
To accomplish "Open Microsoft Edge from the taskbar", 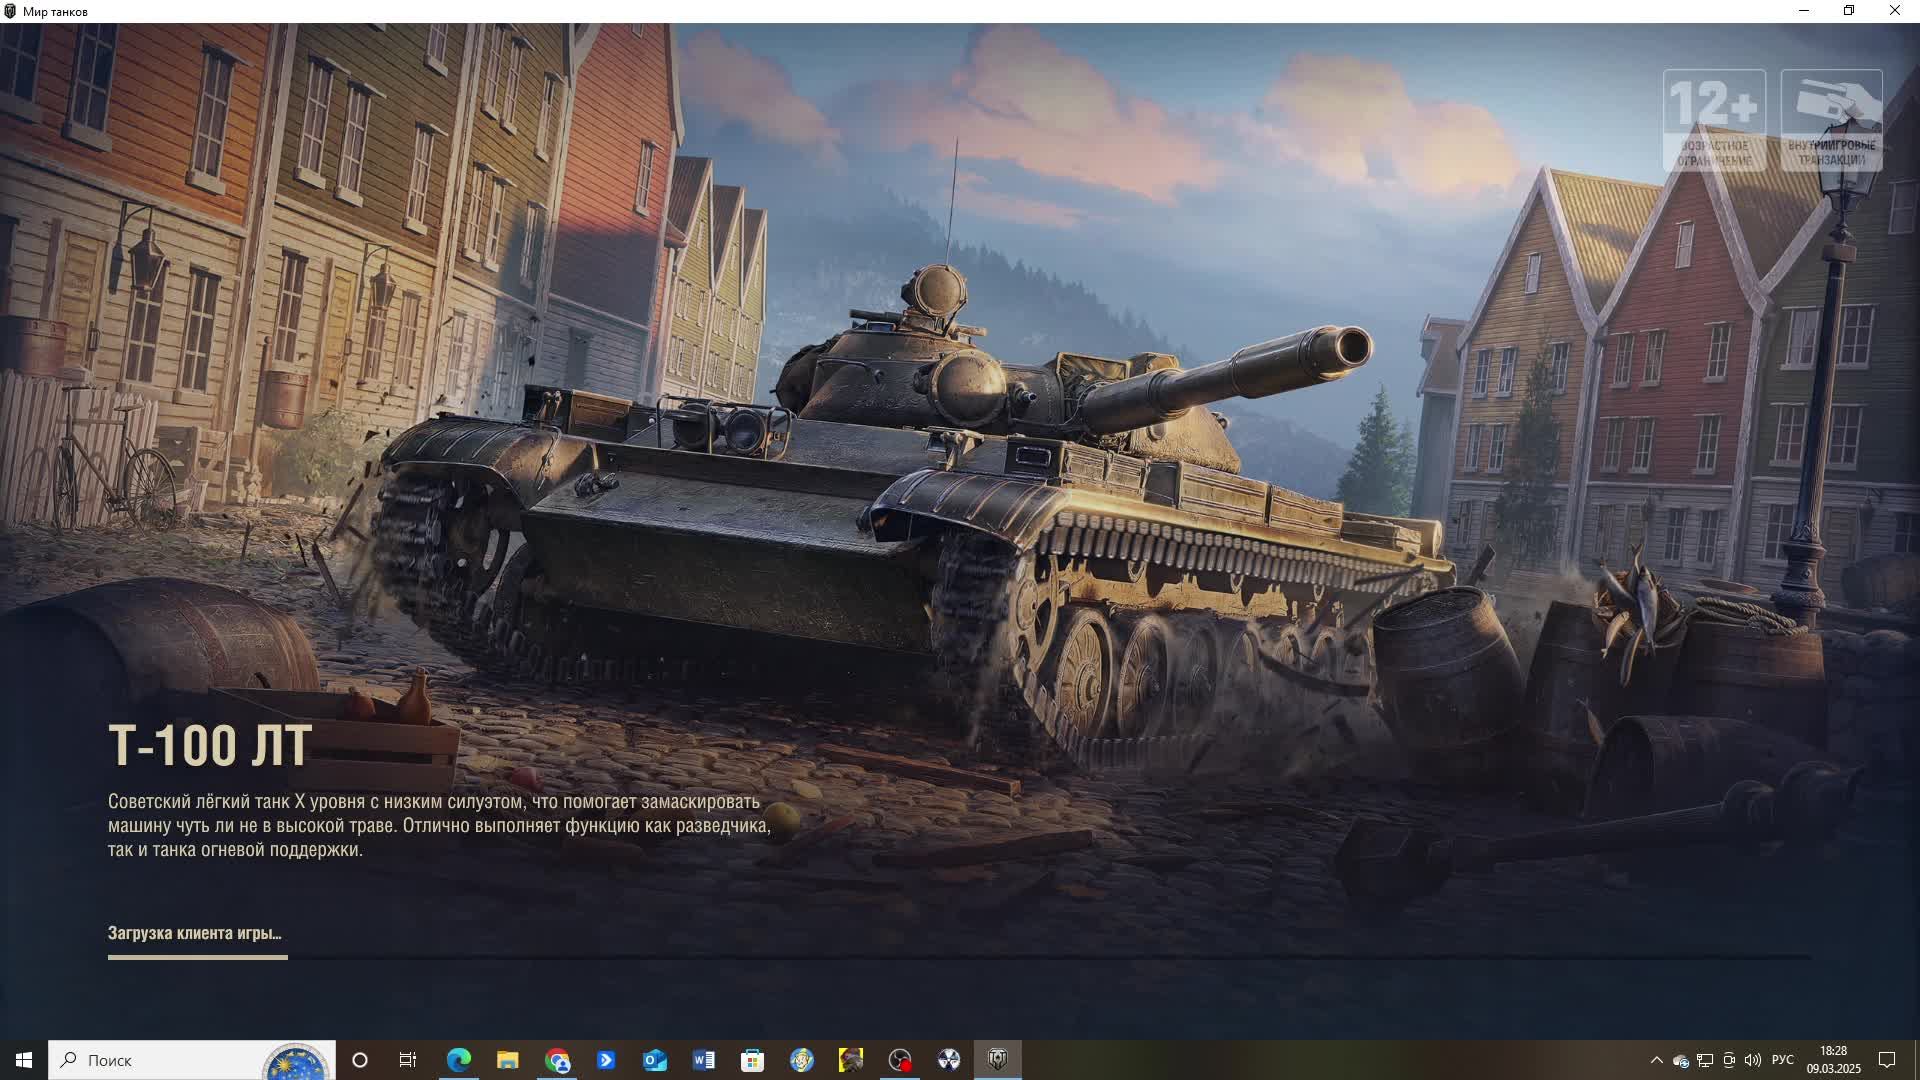I will click(x=458, y=1060).
